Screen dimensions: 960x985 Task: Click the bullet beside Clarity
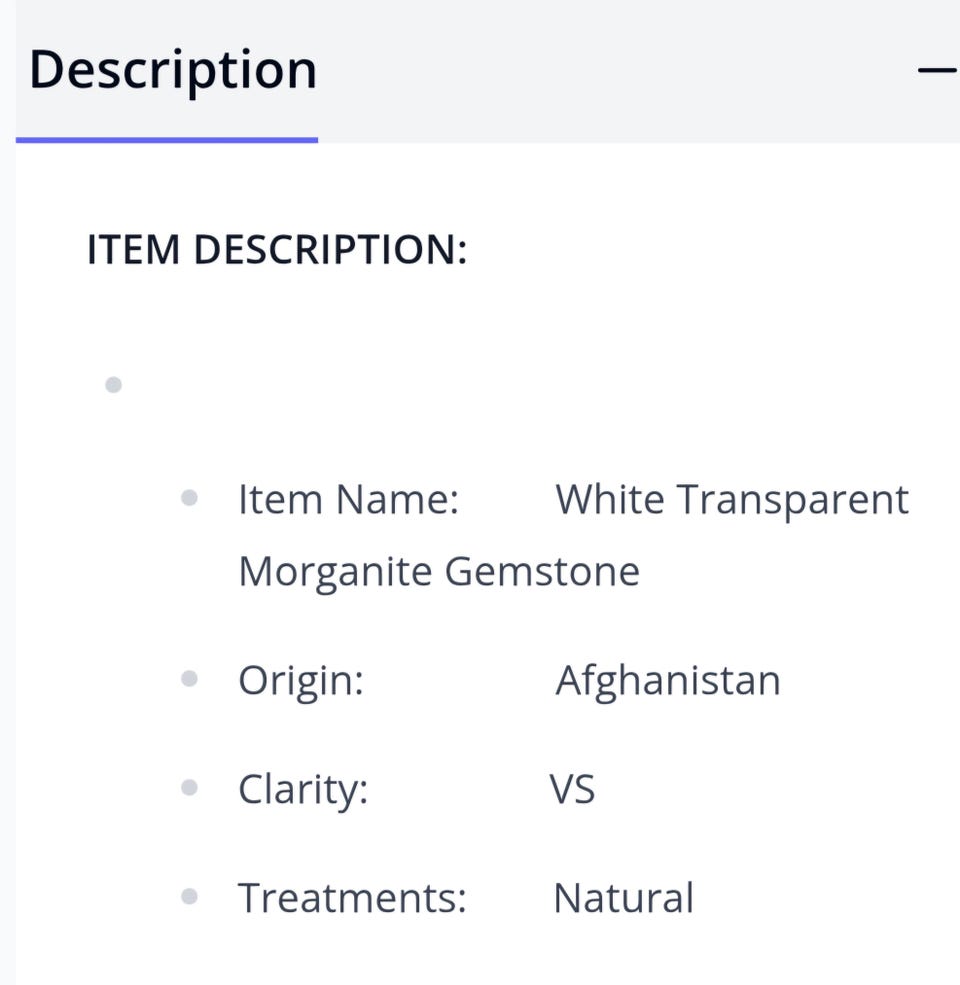click(x=189, y=788)
